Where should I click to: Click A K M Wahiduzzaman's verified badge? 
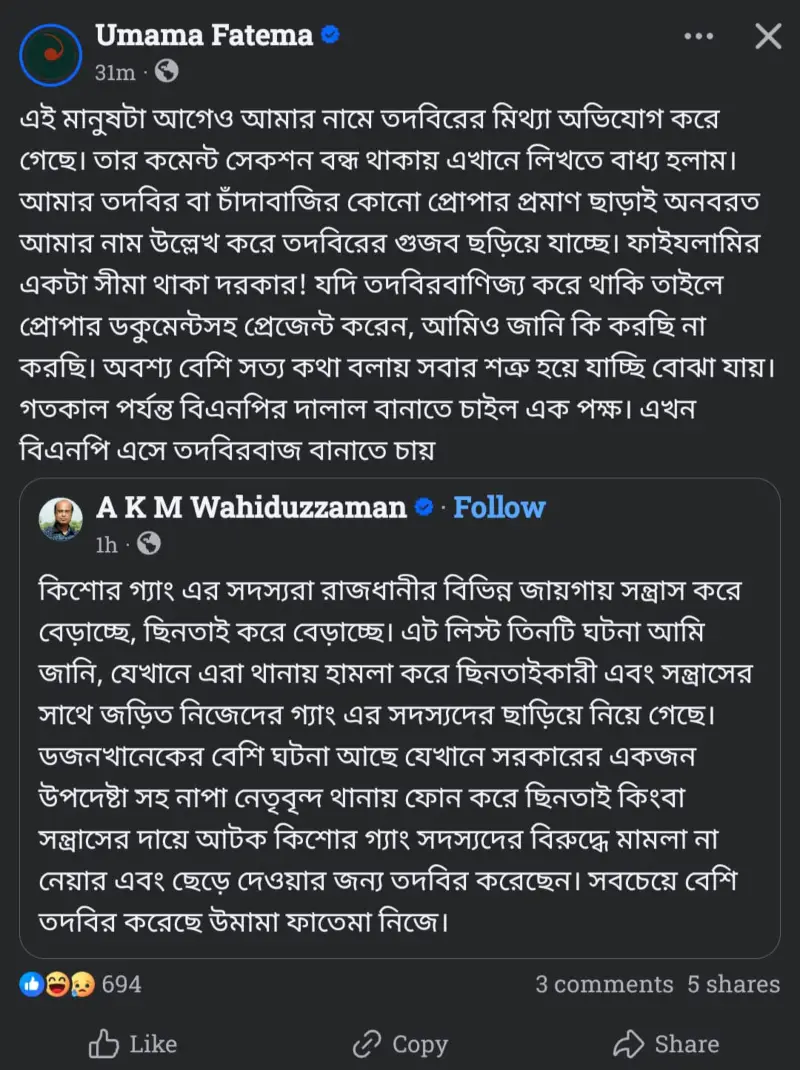tap(424, 507)
